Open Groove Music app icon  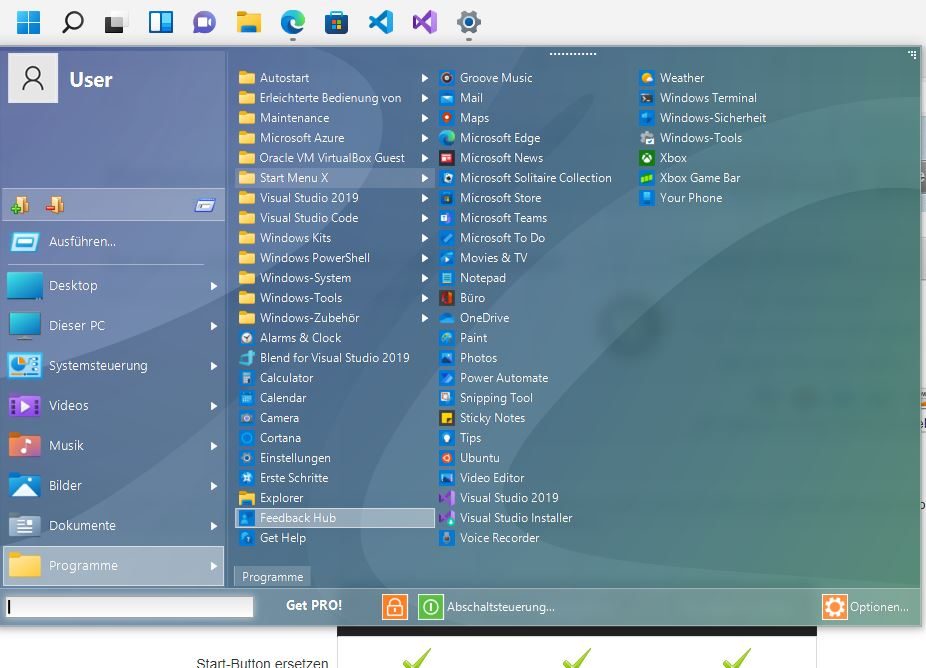click(x=447, y=78)
